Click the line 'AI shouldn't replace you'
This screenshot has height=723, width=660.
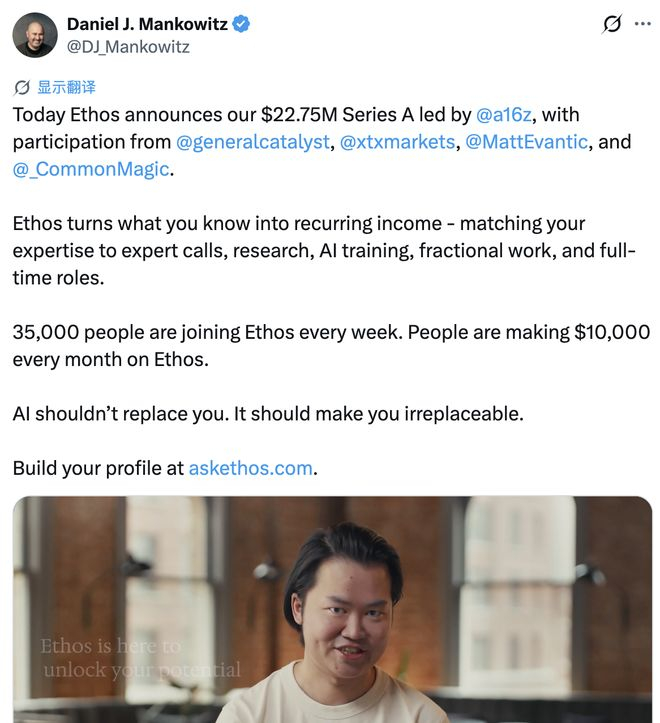268,414
